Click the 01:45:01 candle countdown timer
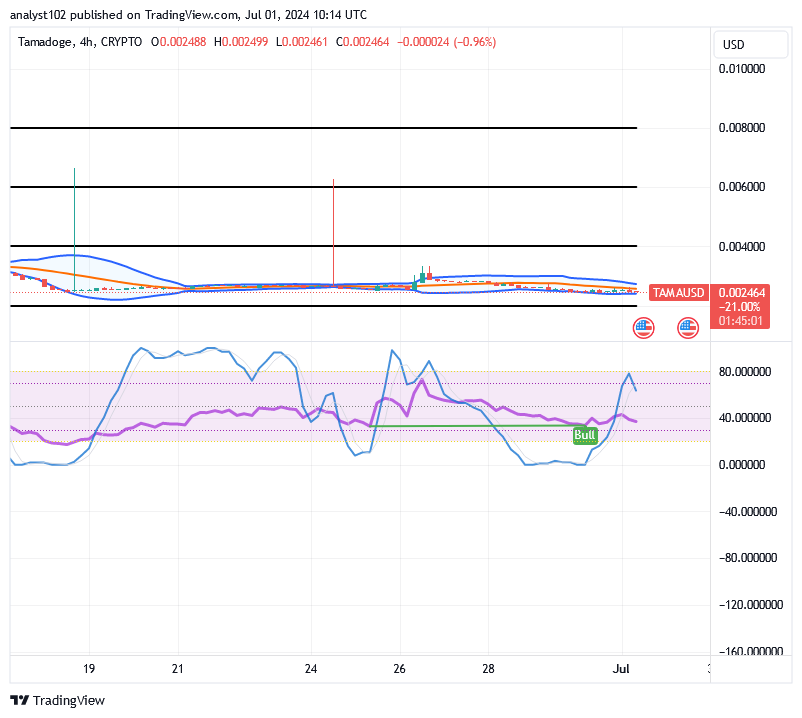 (x=740, y=321)
